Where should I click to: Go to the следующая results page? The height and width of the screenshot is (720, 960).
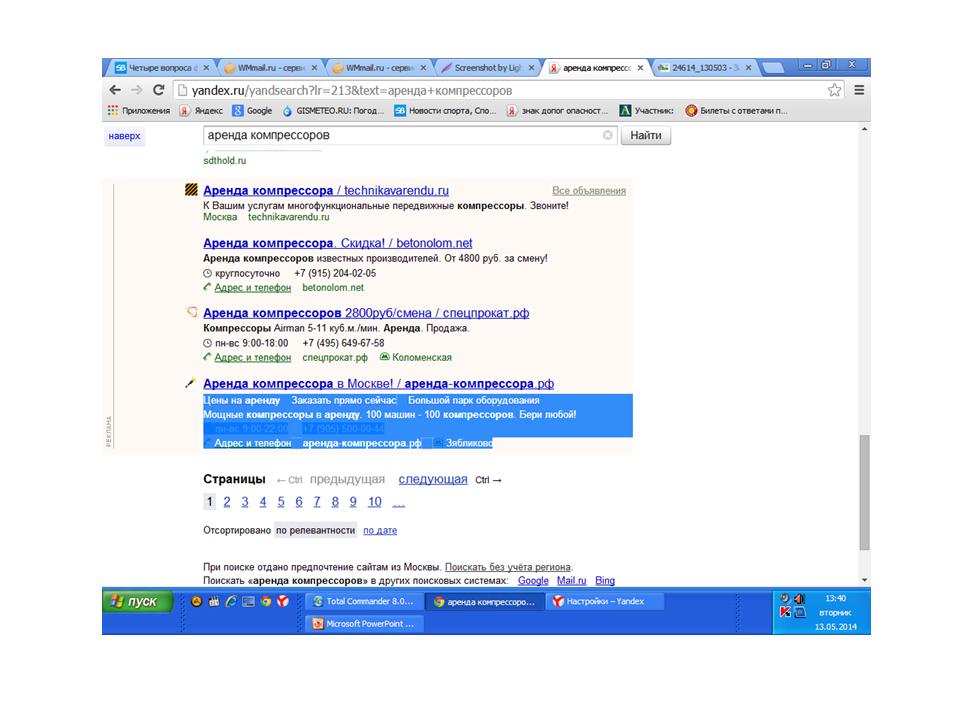click(x=433, y=479)
